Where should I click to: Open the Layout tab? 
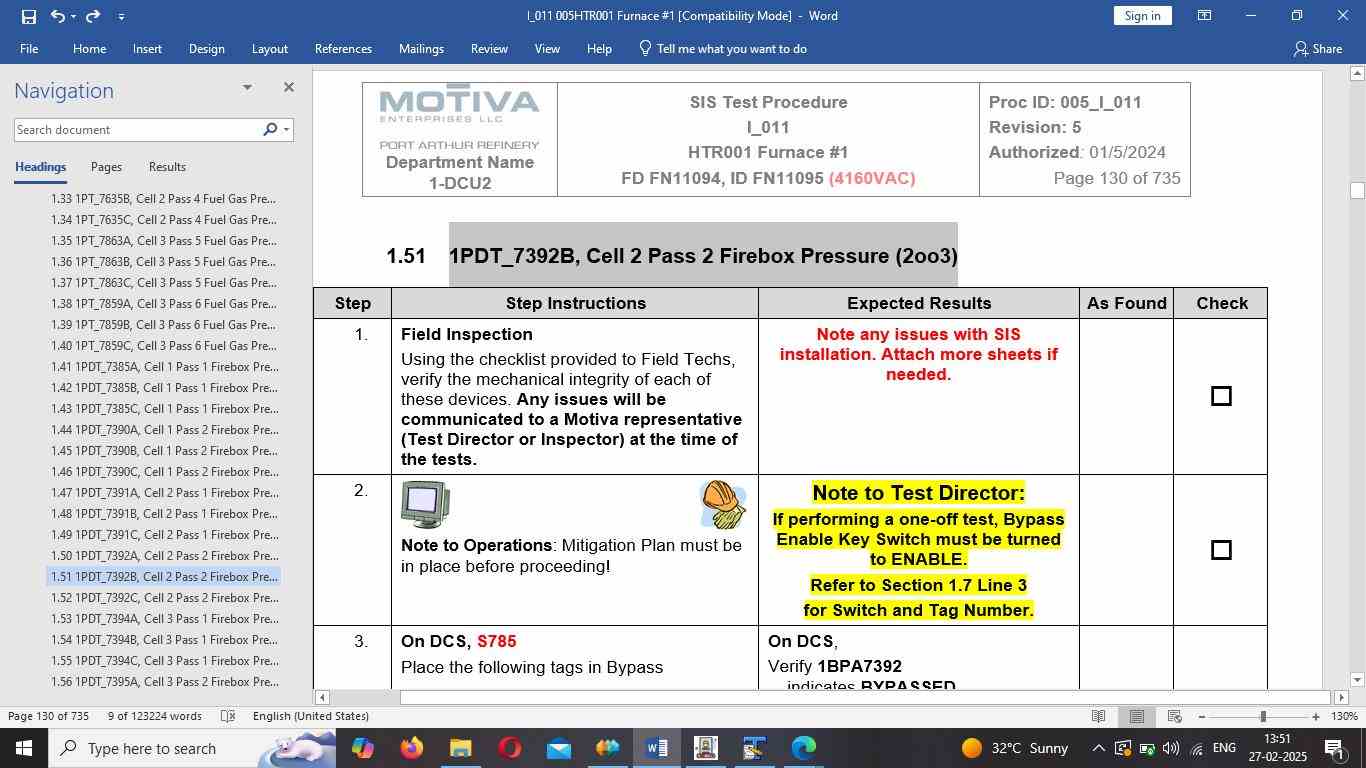pyautogui.click(x=269, y=49)
